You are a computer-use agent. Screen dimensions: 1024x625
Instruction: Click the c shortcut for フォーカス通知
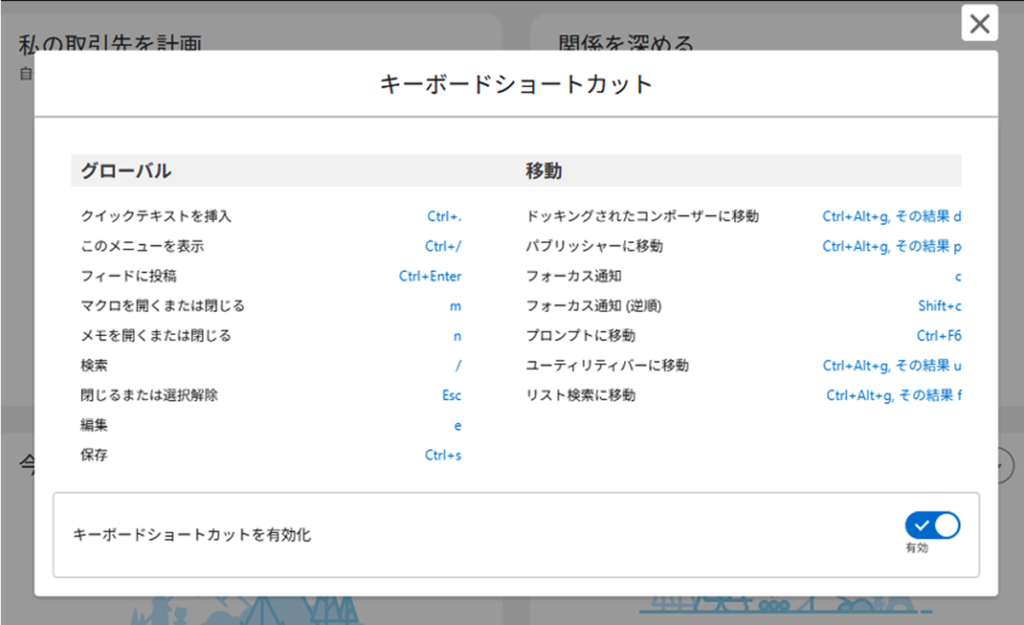tap(958, 276)
